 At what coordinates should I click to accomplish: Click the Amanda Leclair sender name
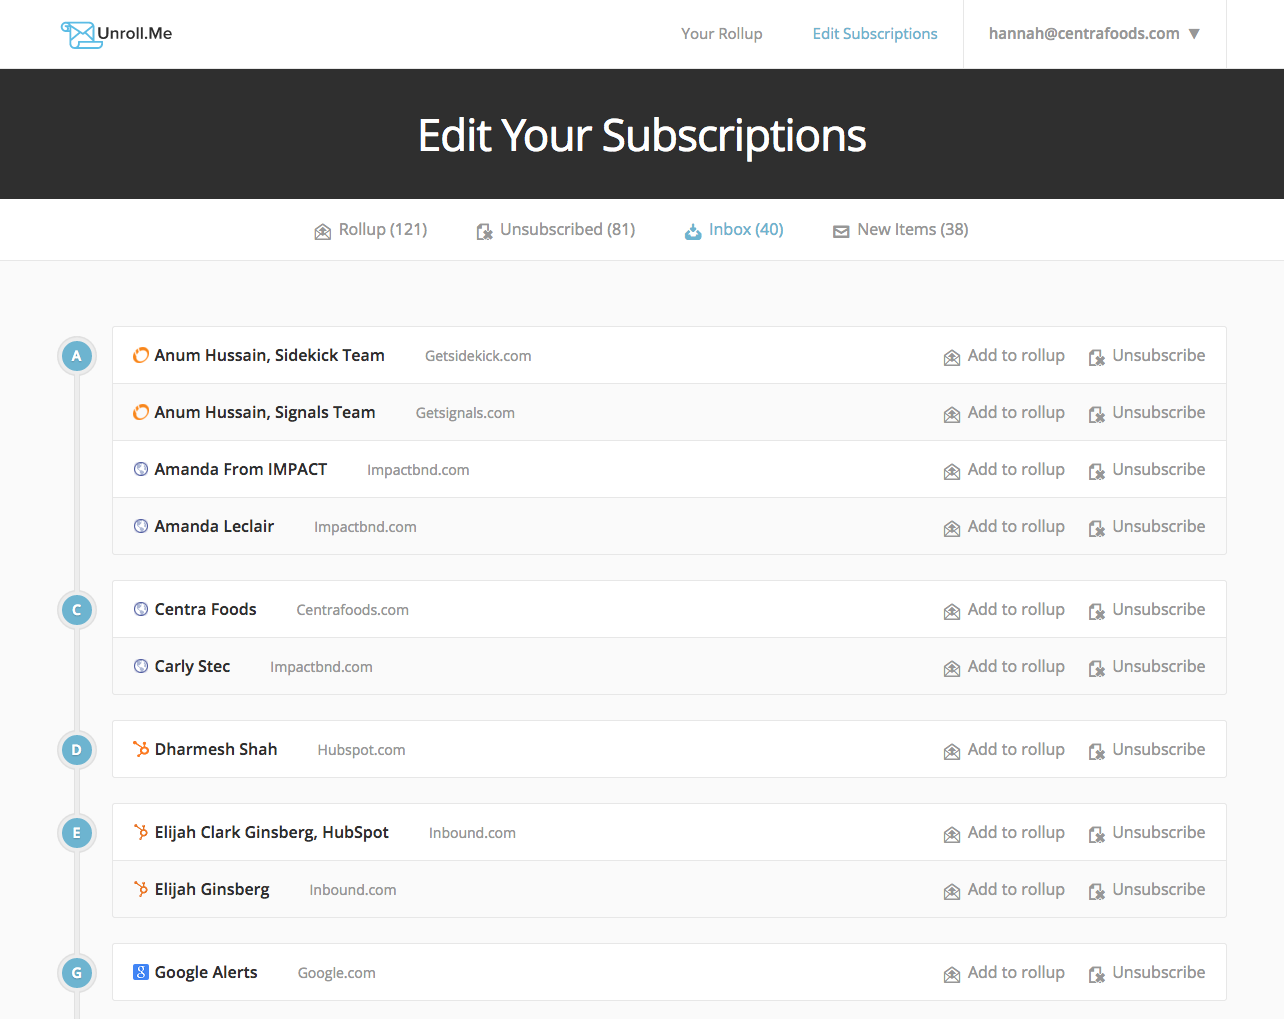(x=214, y=527)
